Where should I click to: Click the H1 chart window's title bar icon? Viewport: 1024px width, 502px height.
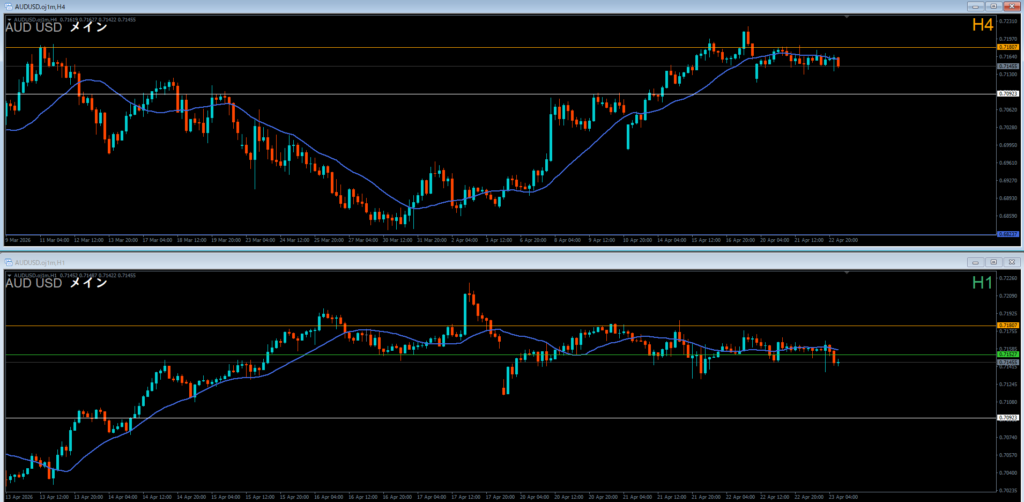click(8, 262)
